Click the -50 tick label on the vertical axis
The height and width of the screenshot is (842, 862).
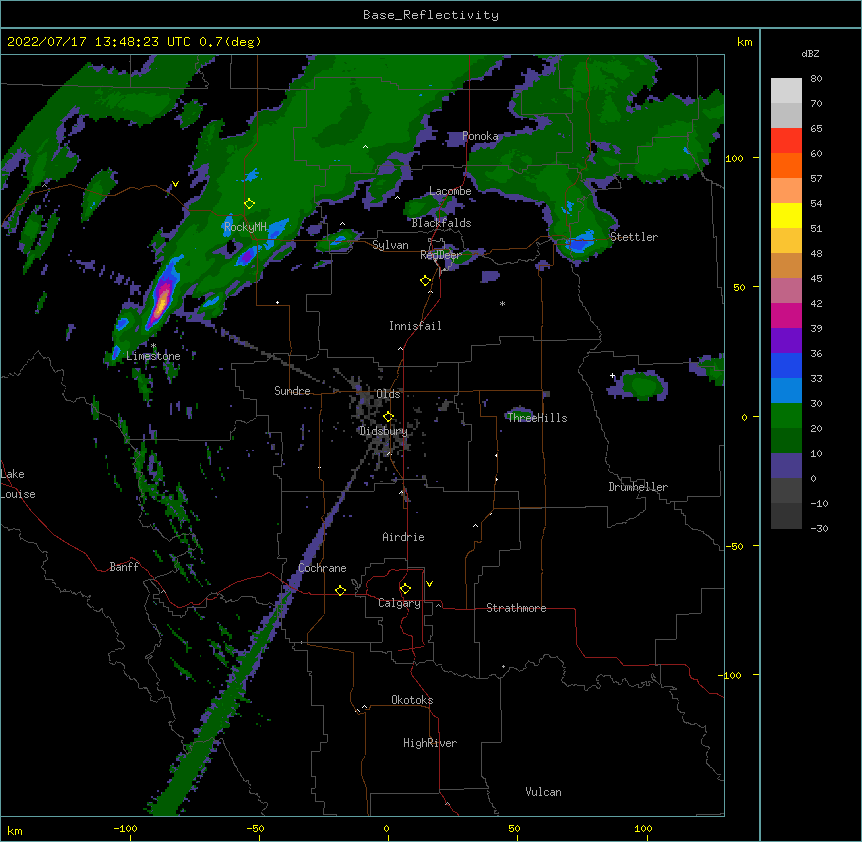734,546
